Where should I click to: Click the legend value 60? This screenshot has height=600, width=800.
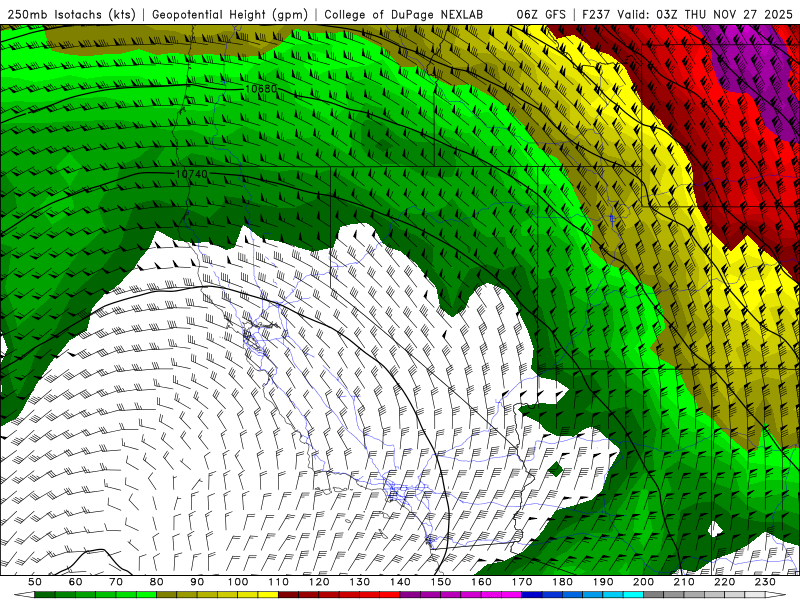tap(75, 582)
